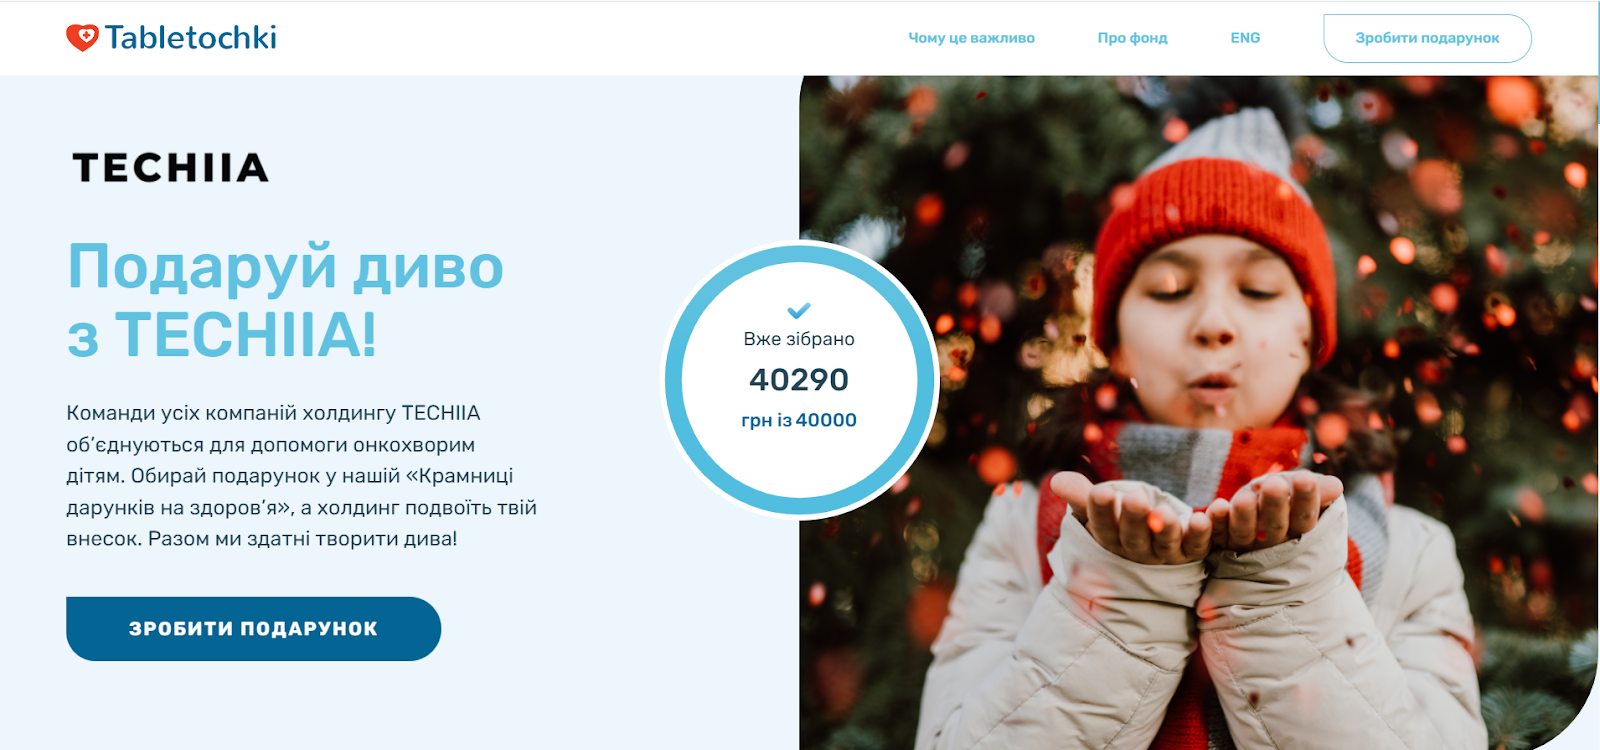Viewport: 1600px width, 750px height.
Task: Click the 'Подаруй диво з TECHIIA!' heading
Action: click(285, 299)
